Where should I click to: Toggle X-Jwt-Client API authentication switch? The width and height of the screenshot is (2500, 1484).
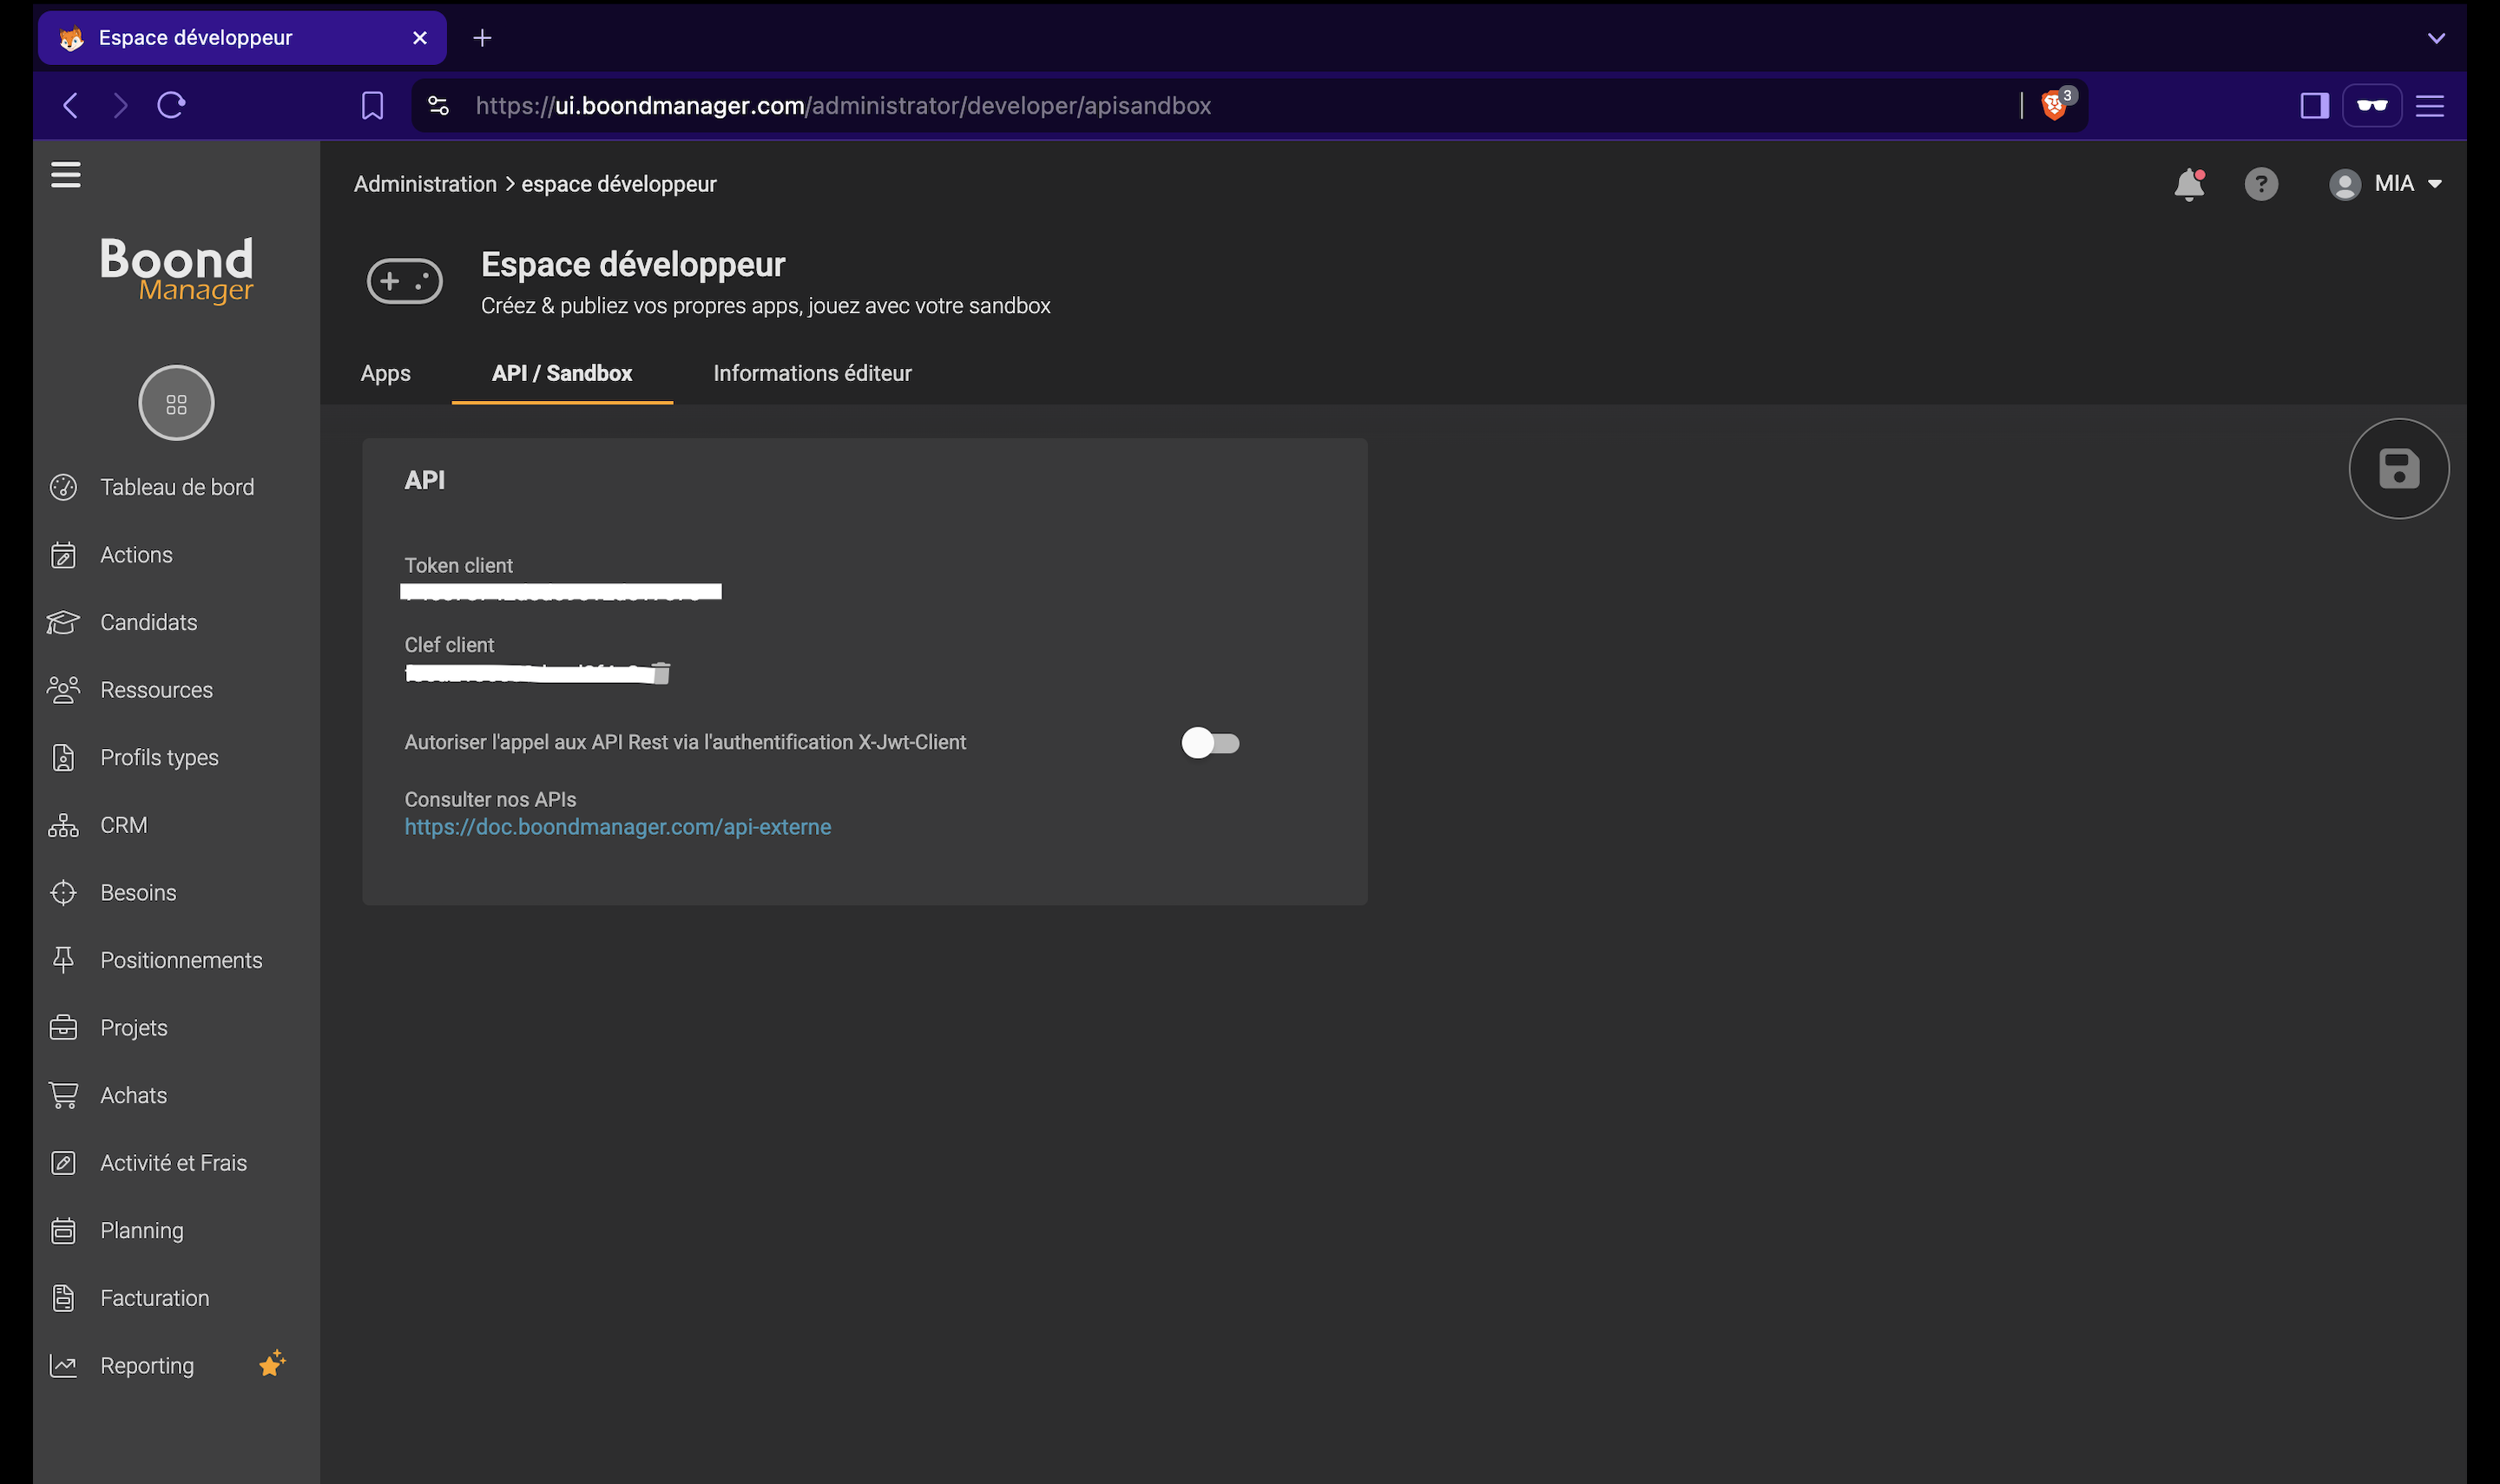click(x=1210, y=743)
